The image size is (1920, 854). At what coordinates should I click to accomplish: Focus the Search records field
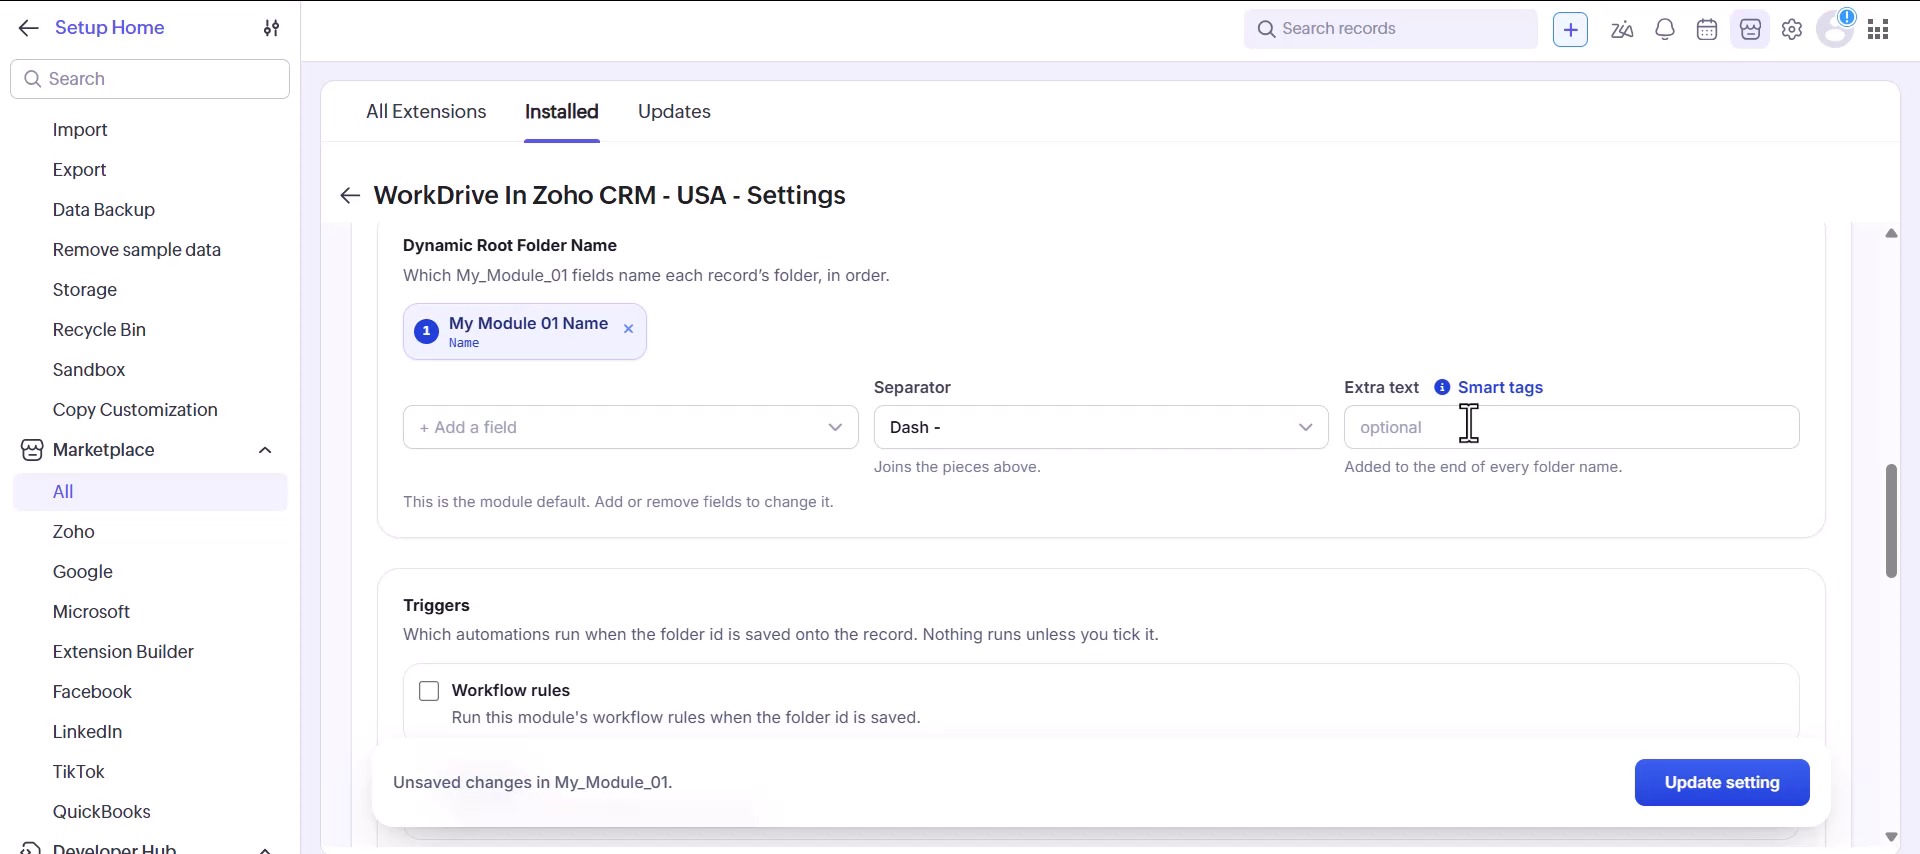pyautogui.click(x=1390, y=29)
